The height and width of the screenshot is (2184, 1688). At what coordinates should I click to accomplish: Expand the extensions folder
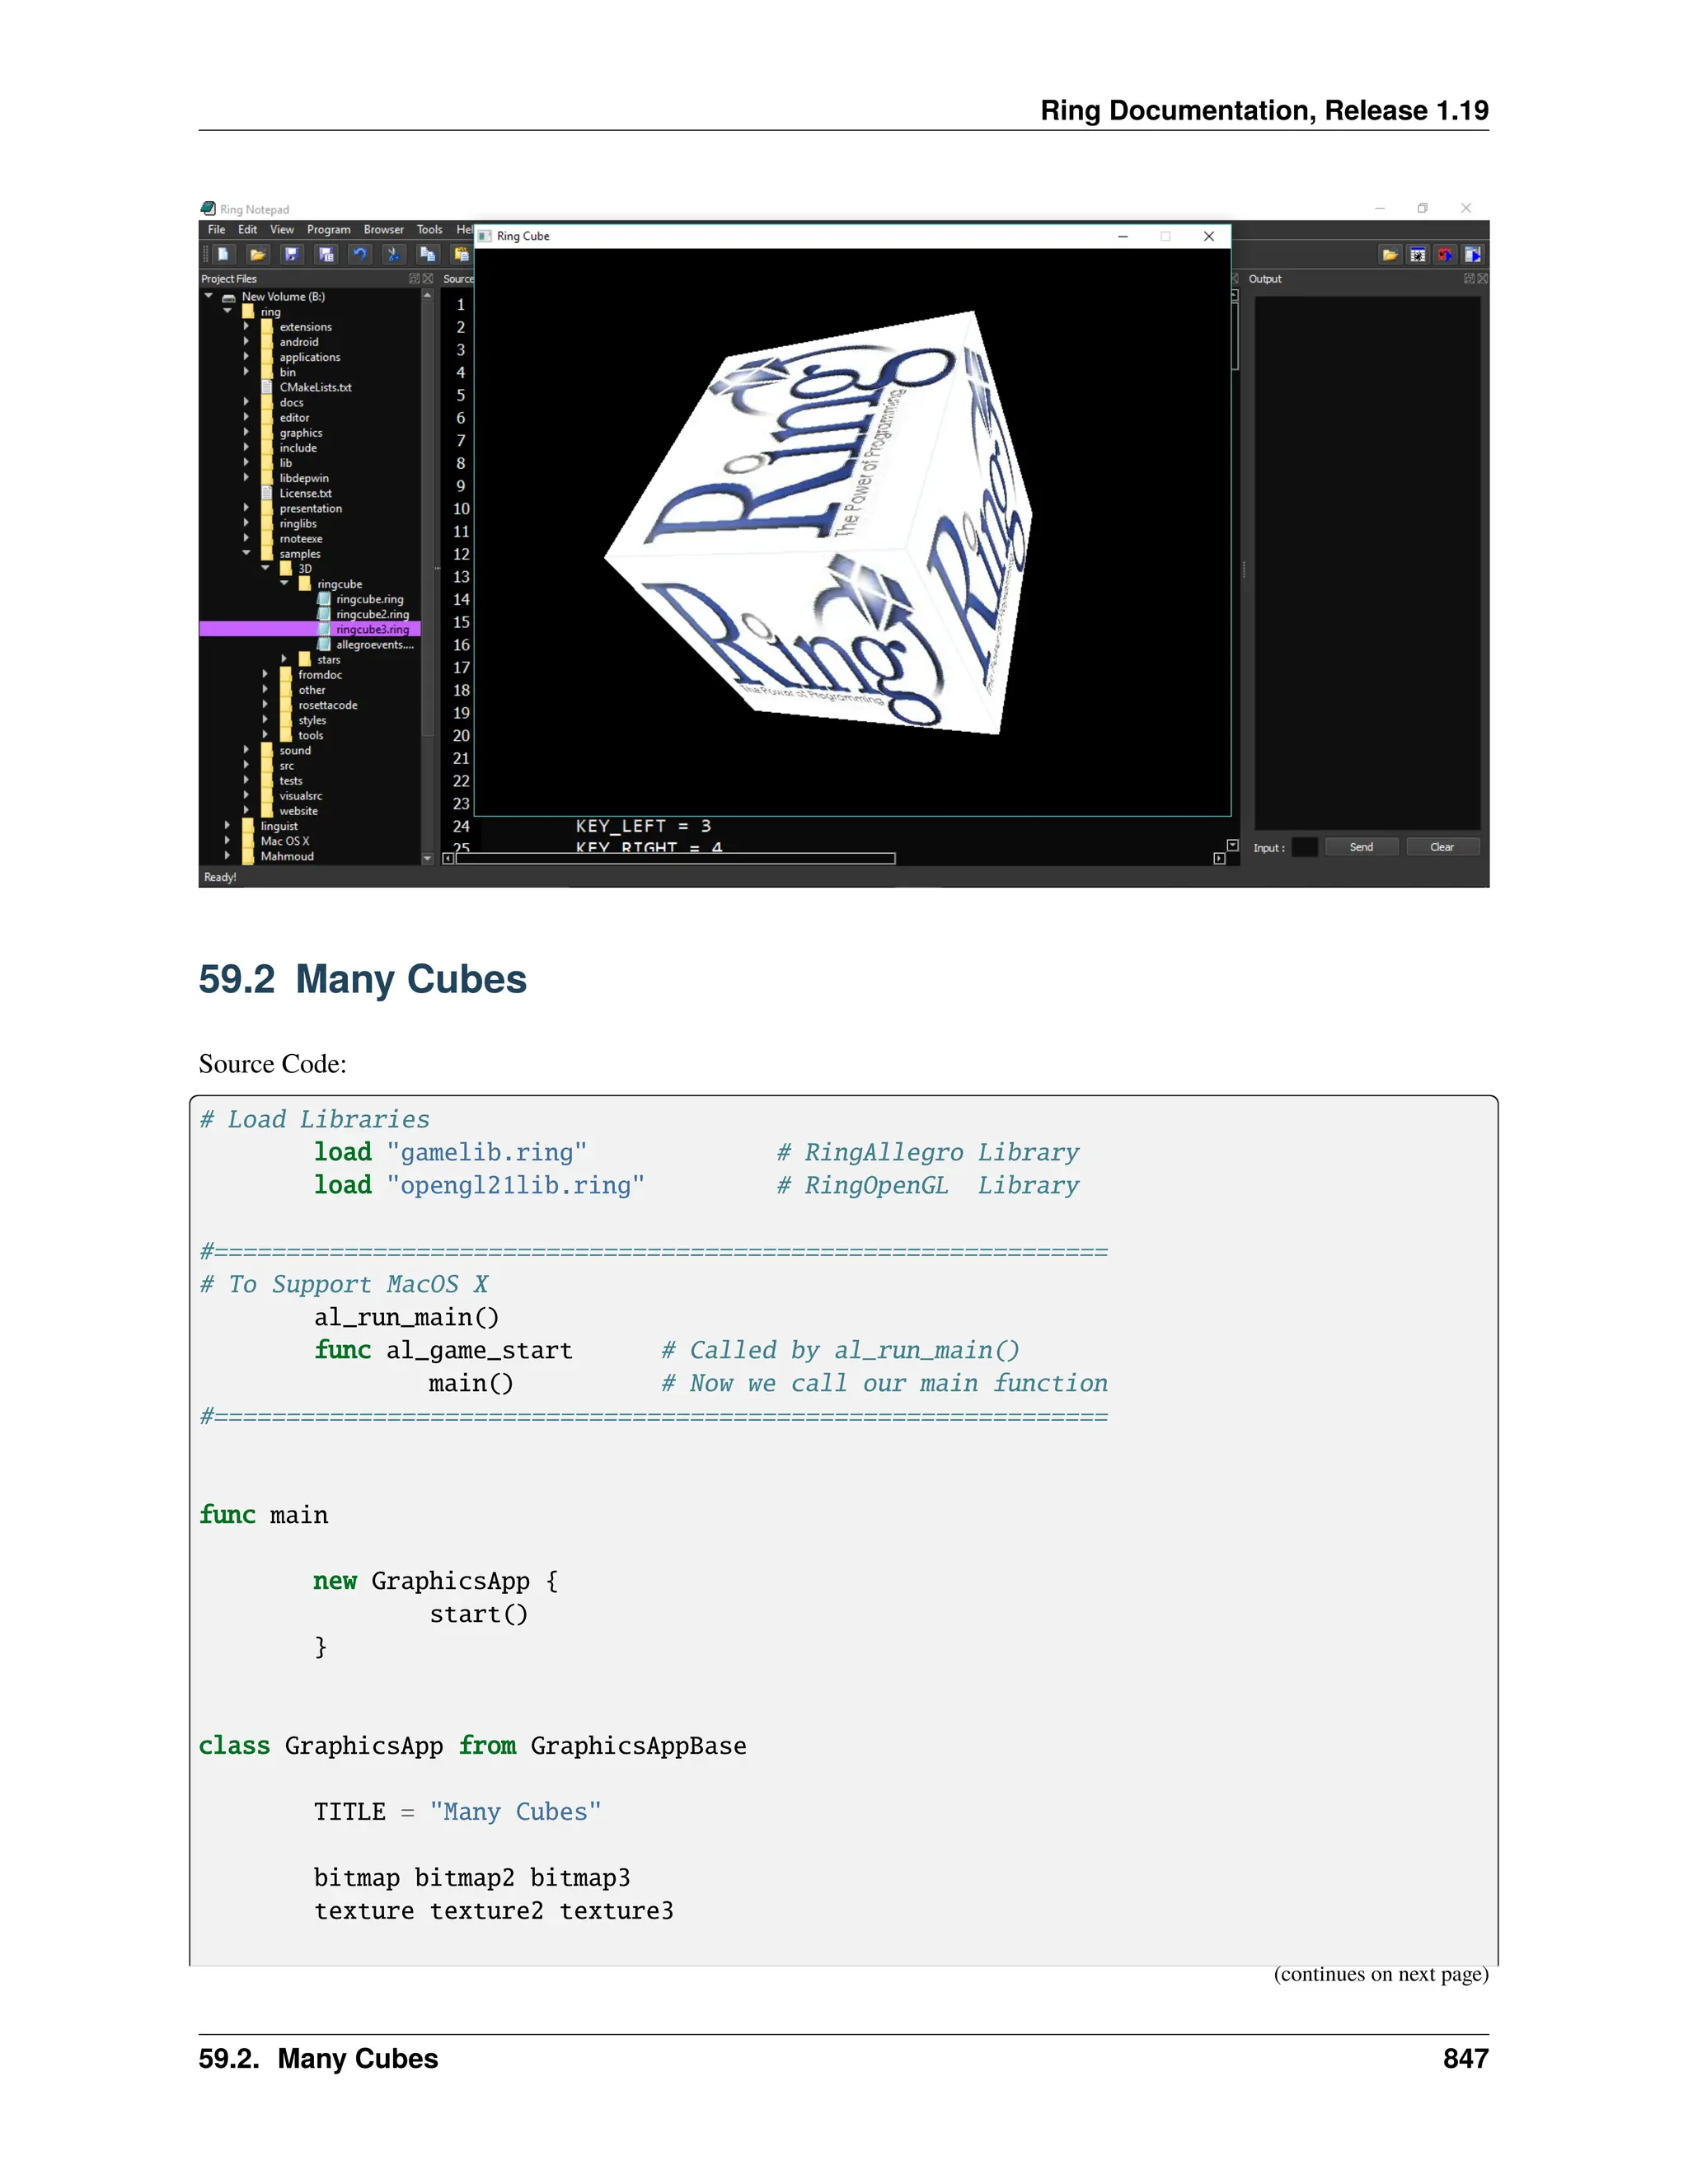[246, 326]
